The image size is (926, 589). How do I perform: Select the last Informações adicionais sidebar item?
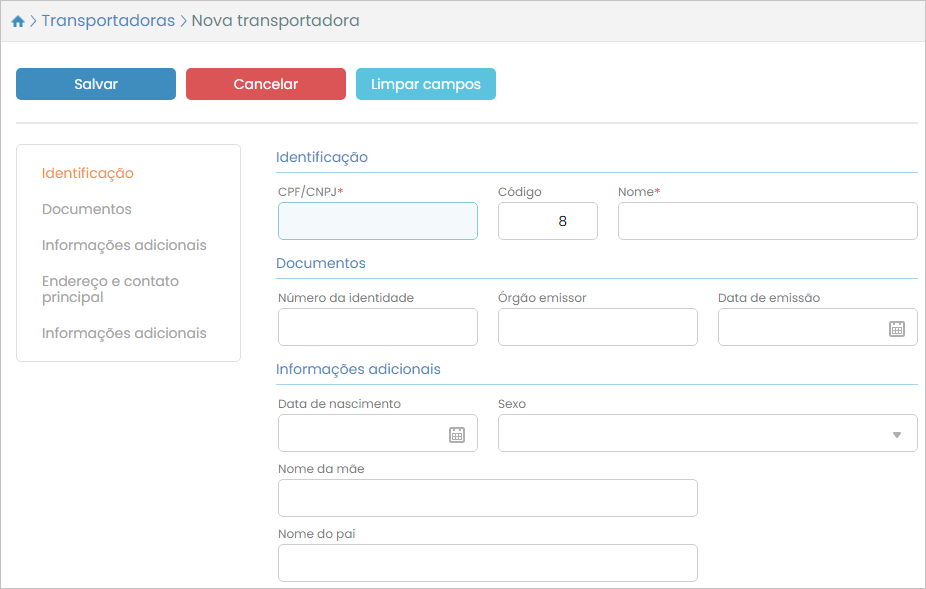tap(124, 333)
